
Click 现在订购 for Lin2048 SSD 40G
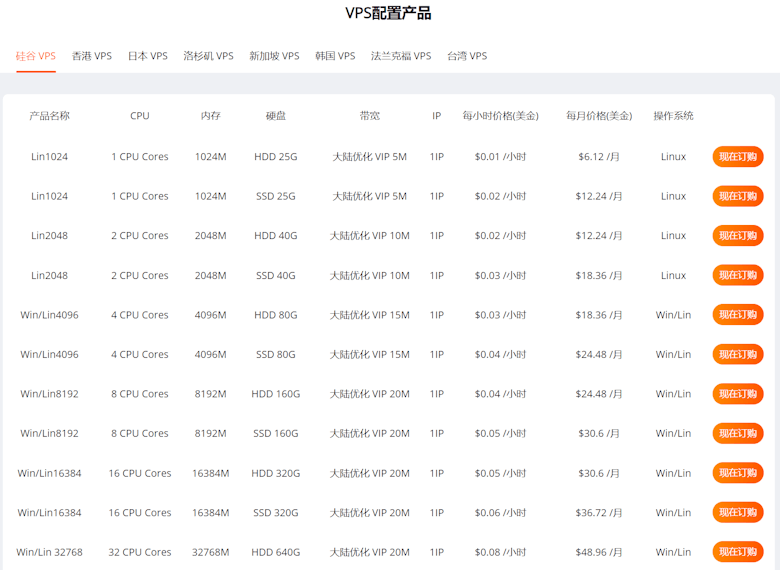pyautogui.click(x=738, y=275)
